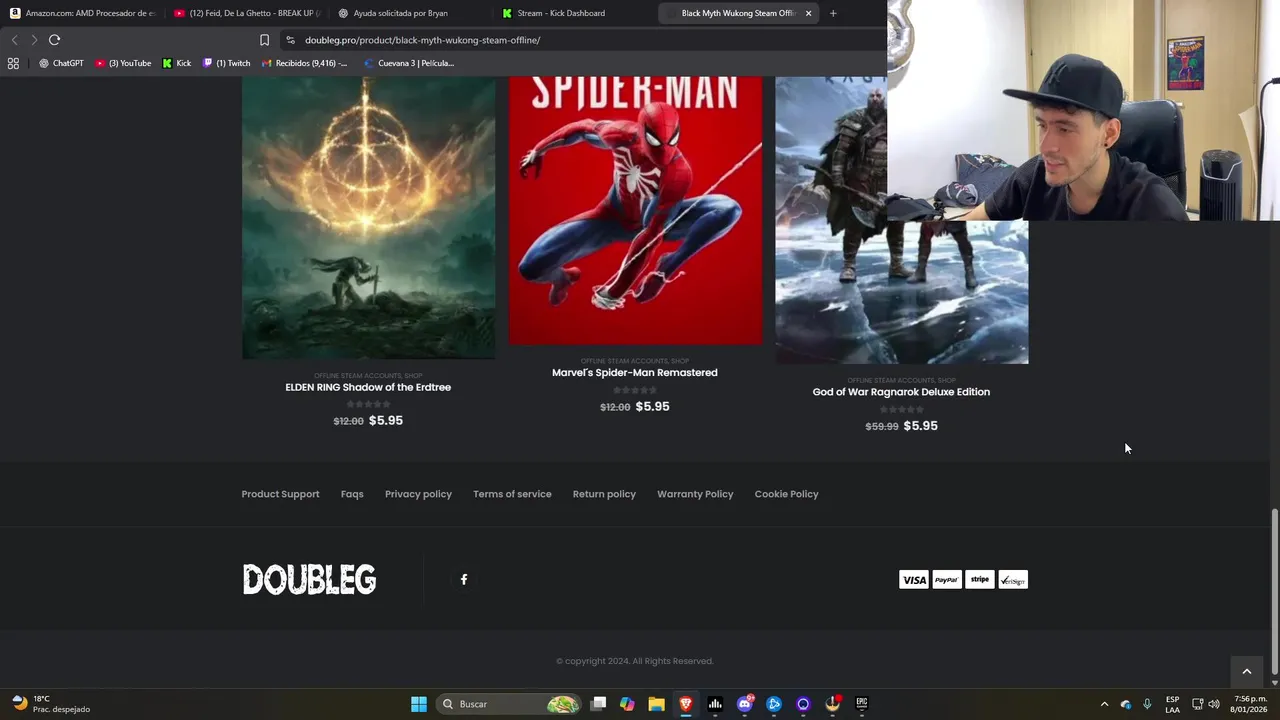Click Elden Ring star rating
The height and width of the screenshot is (720, 1280).
(368, 404)
